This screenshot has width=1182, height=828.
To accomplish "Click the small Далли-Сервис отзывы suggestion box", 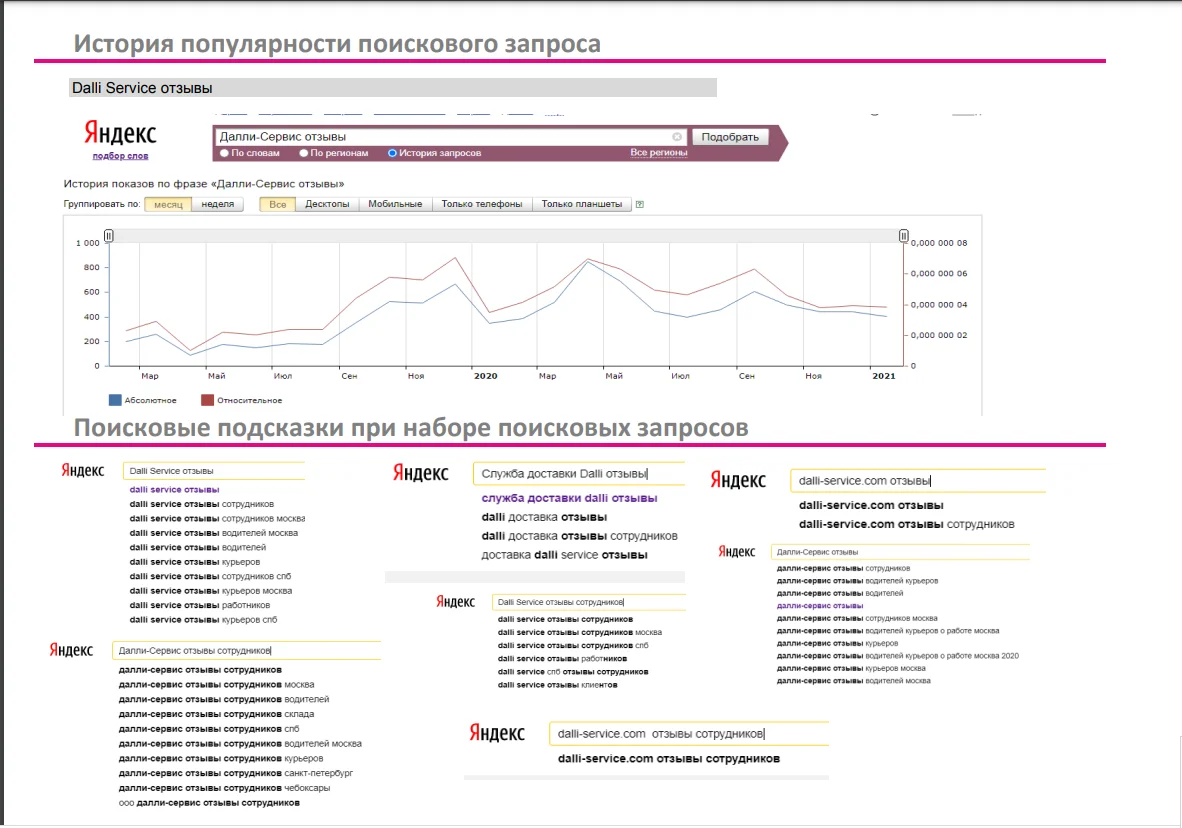I will click(900, 552).
